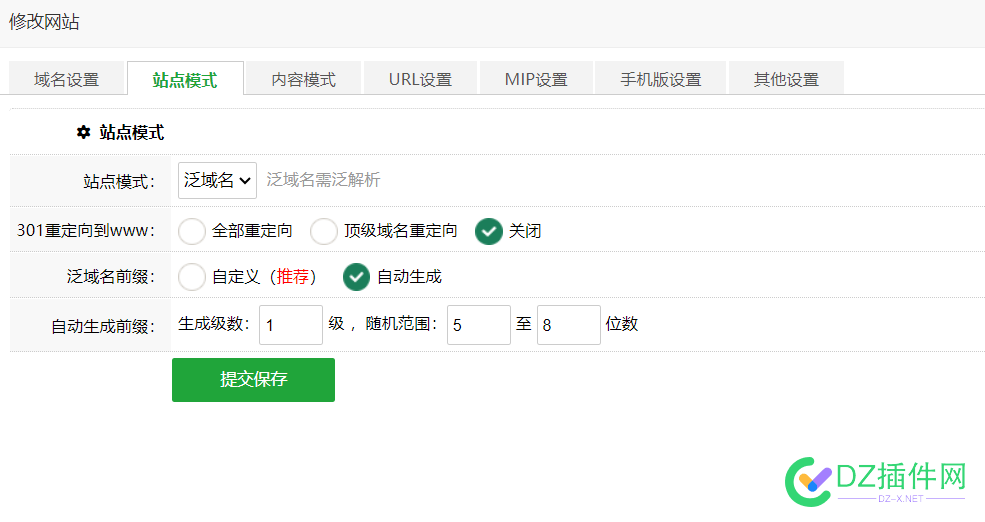Click the 生成级数 input field
The height and width of the screenshot is (522, 985).
coord(291,325)
